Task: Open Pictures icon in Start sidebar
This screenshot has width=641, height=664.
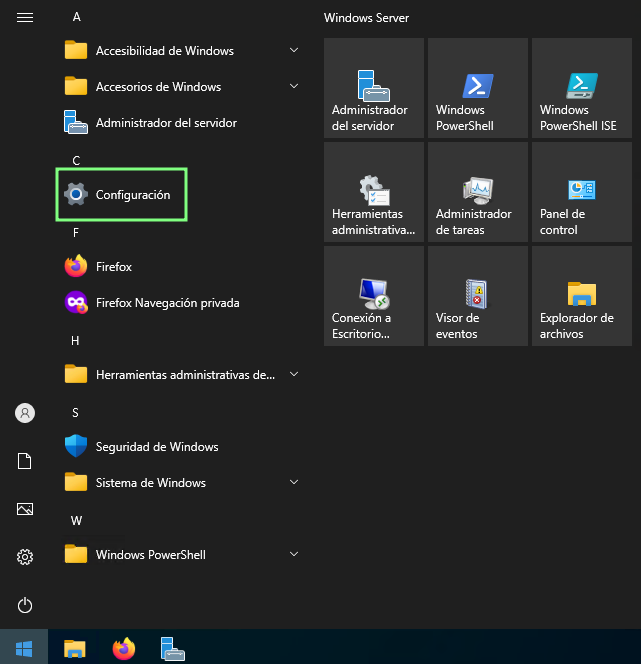Action: tap(25, 509)
